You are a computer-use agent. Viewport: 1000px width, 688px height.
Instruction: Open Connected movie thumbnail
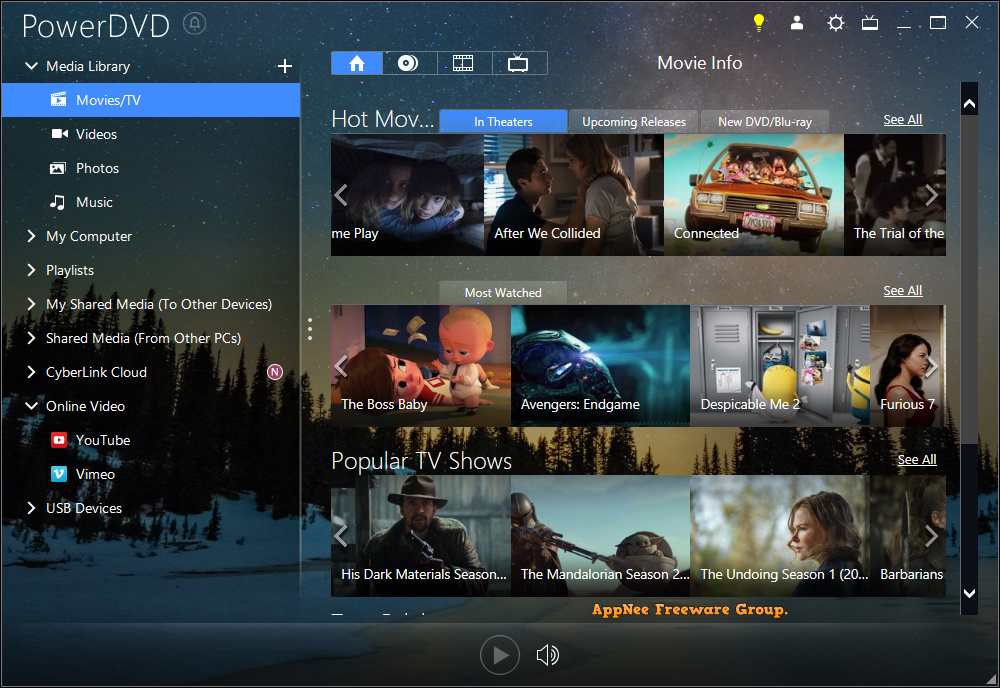754,194
